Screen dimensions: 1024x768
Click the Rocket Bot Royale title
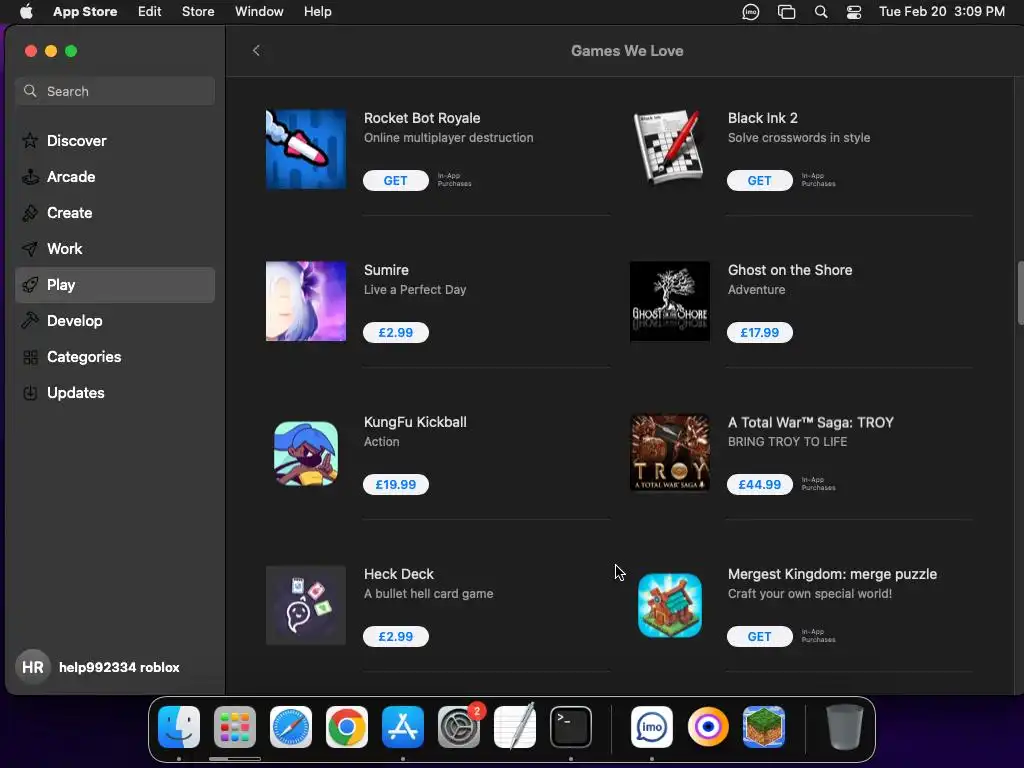pos(422,118)
